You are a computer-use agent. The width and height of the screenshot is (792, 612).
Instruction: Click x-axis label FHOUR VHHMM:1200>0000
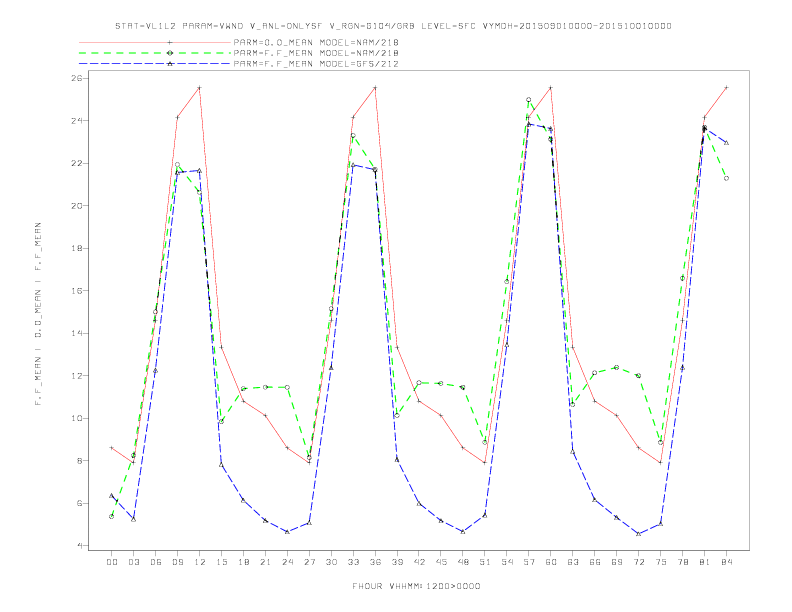pos(416,586)
